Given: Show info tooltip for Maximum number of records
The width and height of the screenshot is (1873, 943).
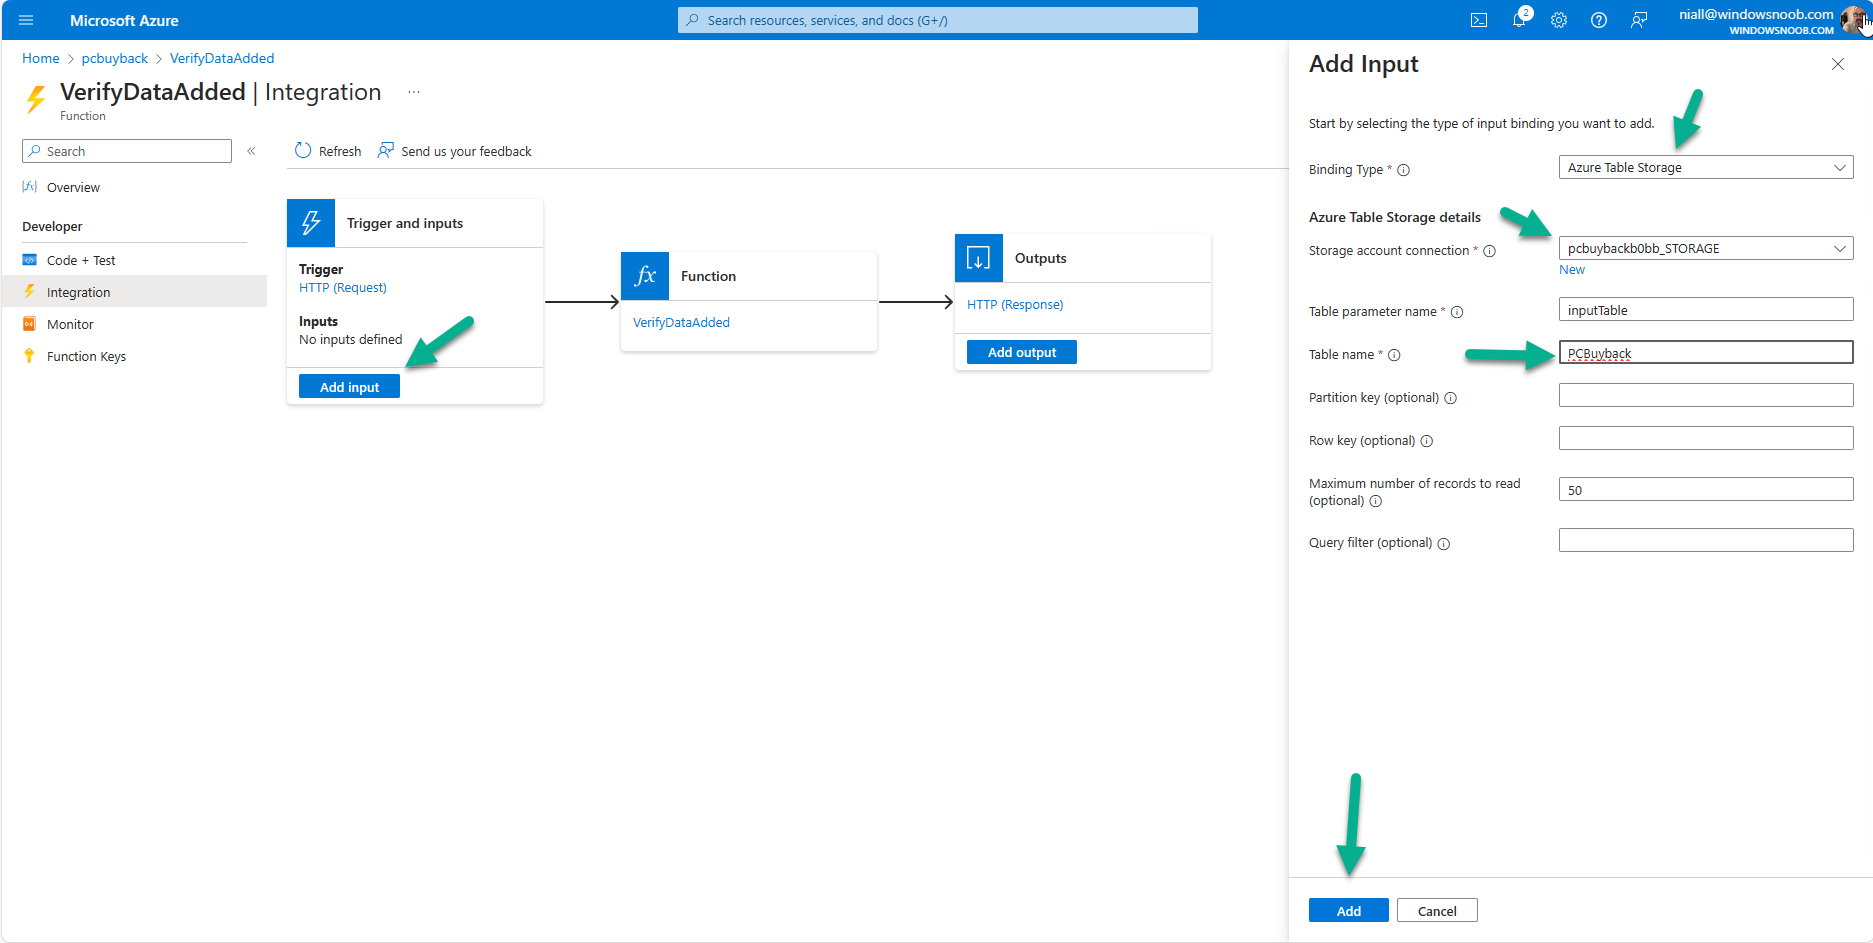Looking at the screenshot, I should tap(1376, 501).
